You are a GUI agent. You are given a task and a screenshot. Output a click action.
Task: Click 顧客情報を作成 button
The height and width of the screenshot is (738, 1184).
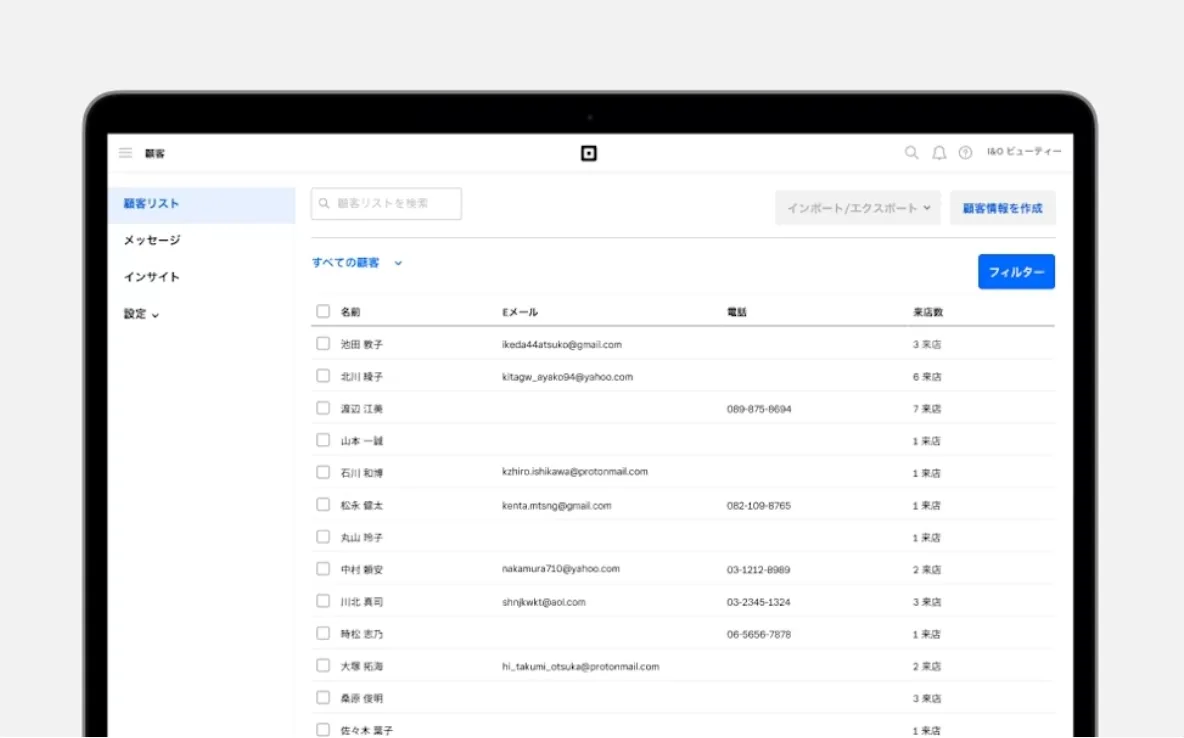(1002, 208)
